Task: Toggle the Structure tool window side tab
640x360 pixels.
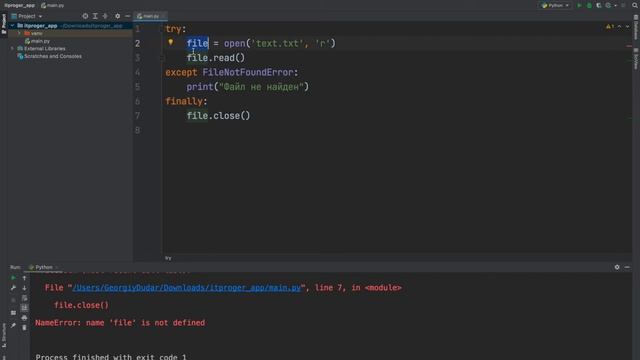Action: click(4, 336)
